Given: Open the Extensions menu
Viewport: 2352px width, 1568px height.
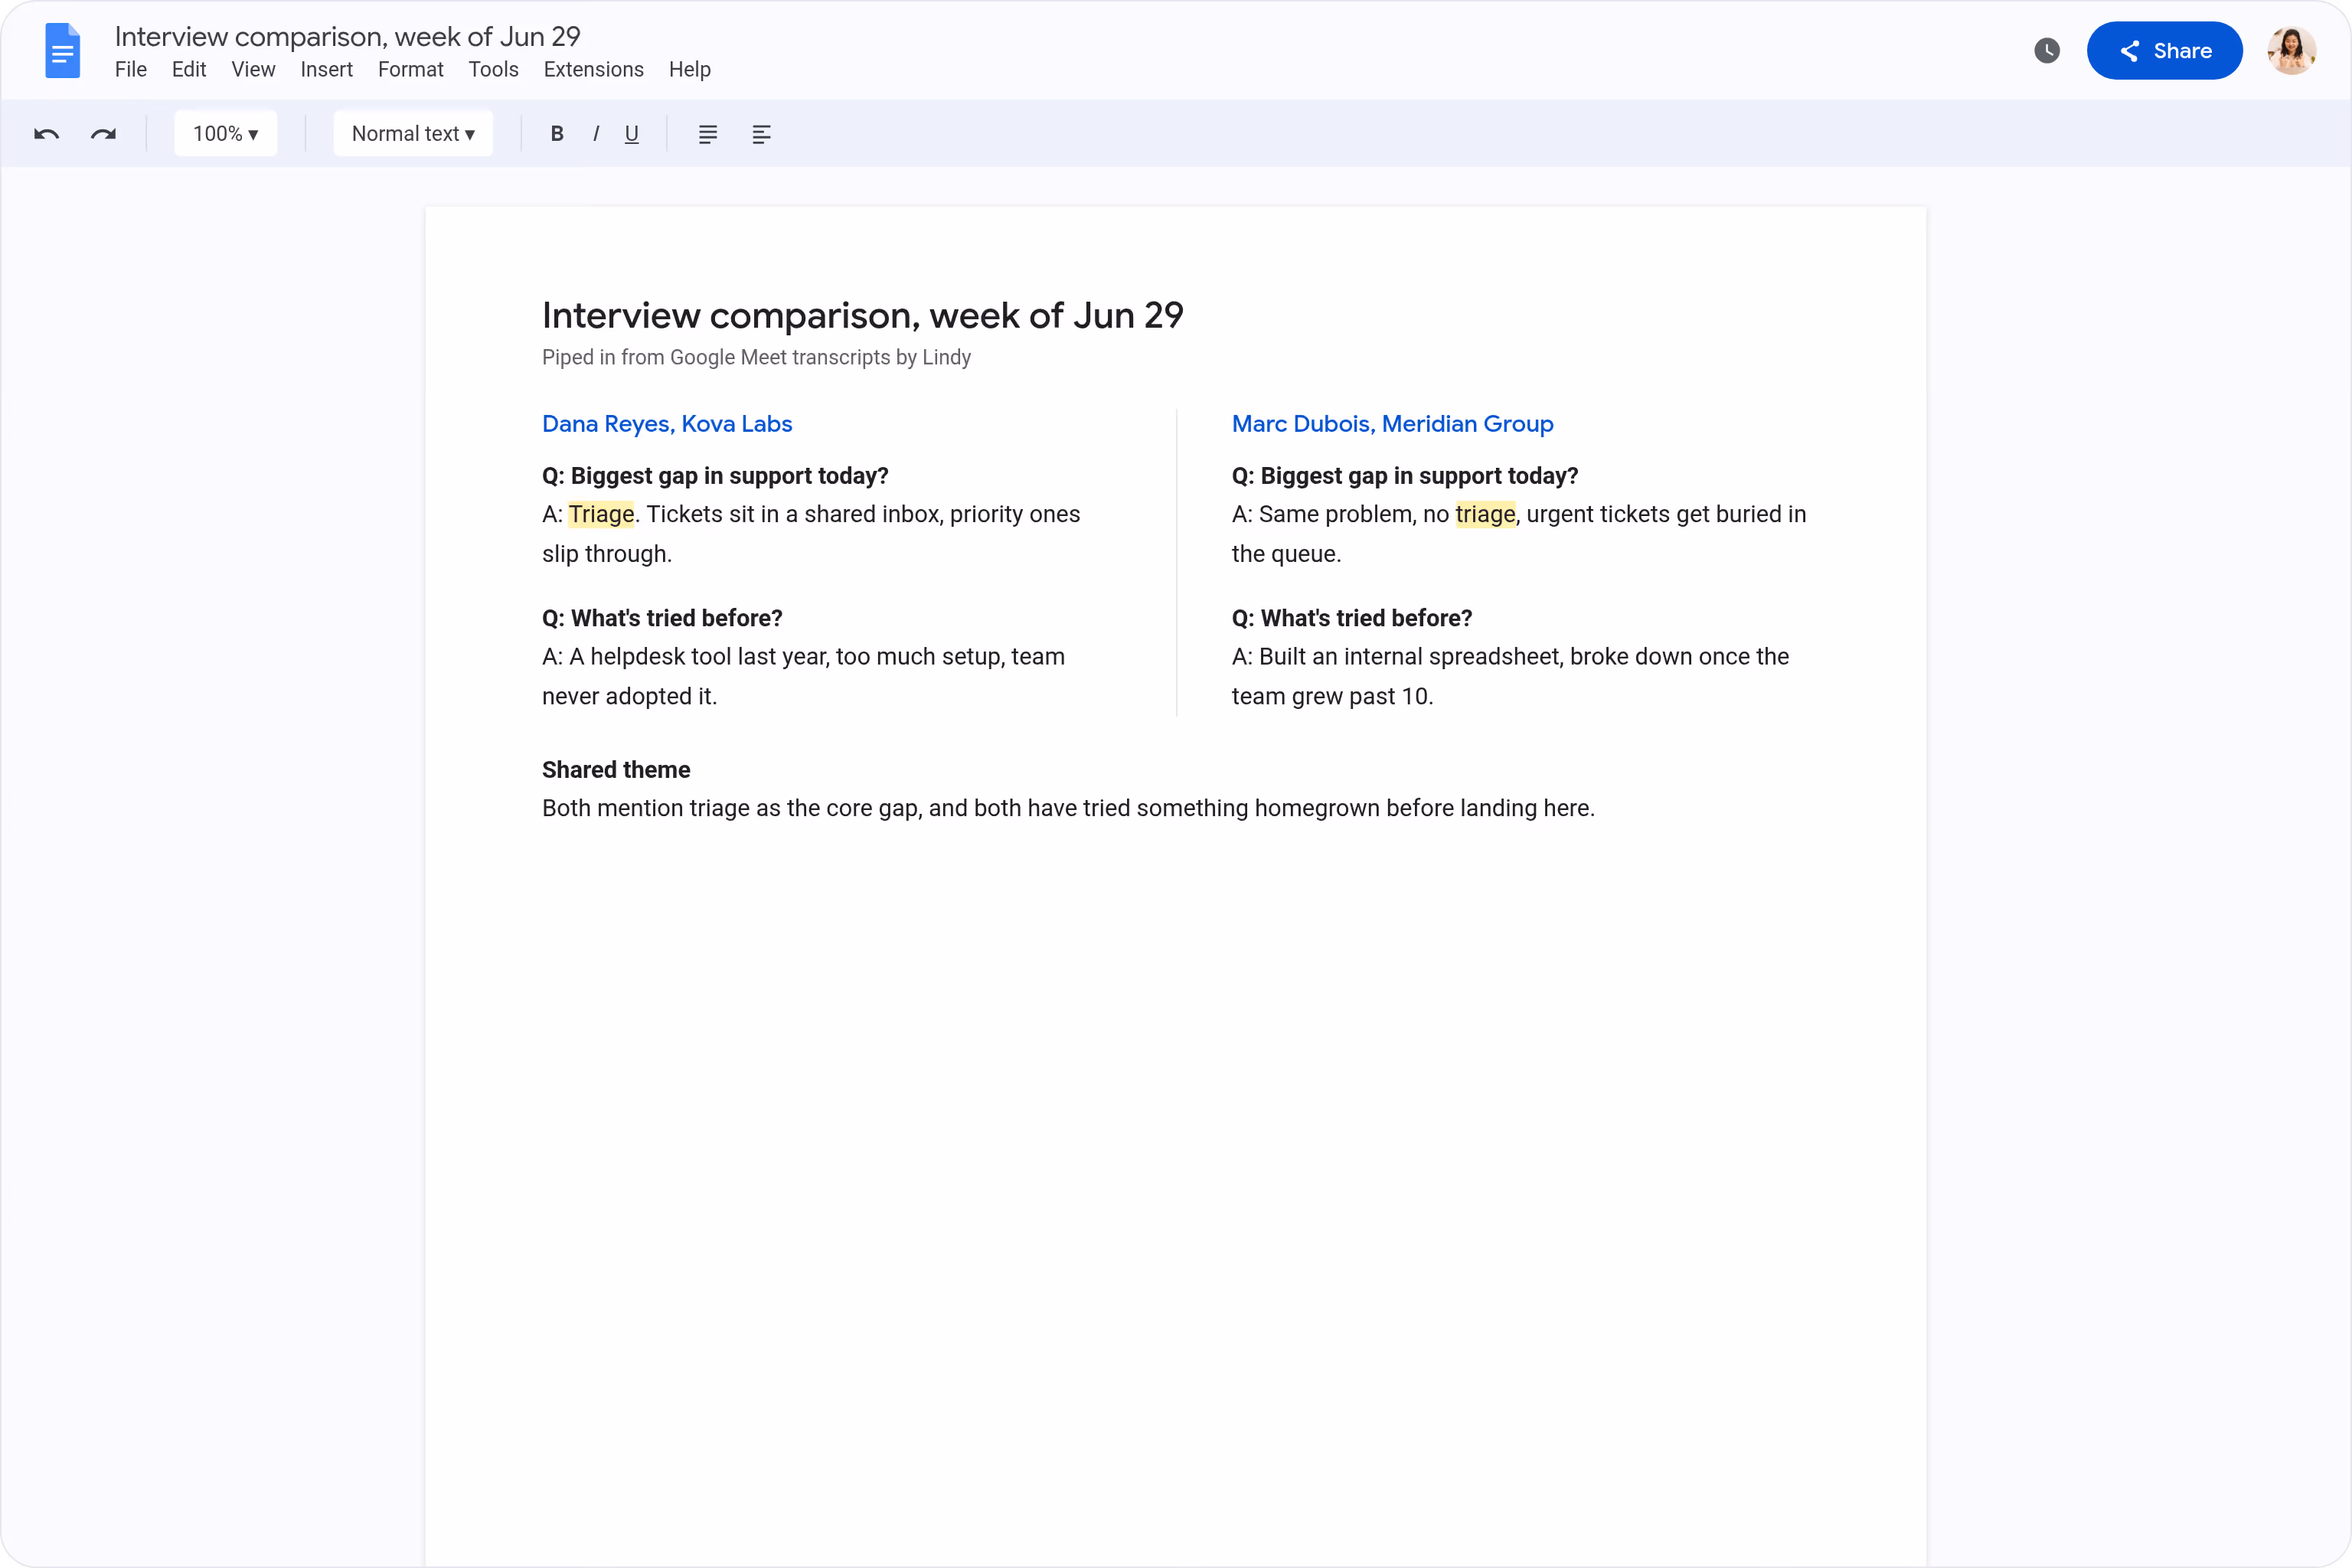Looking at the screenshot, I should 593,70.
